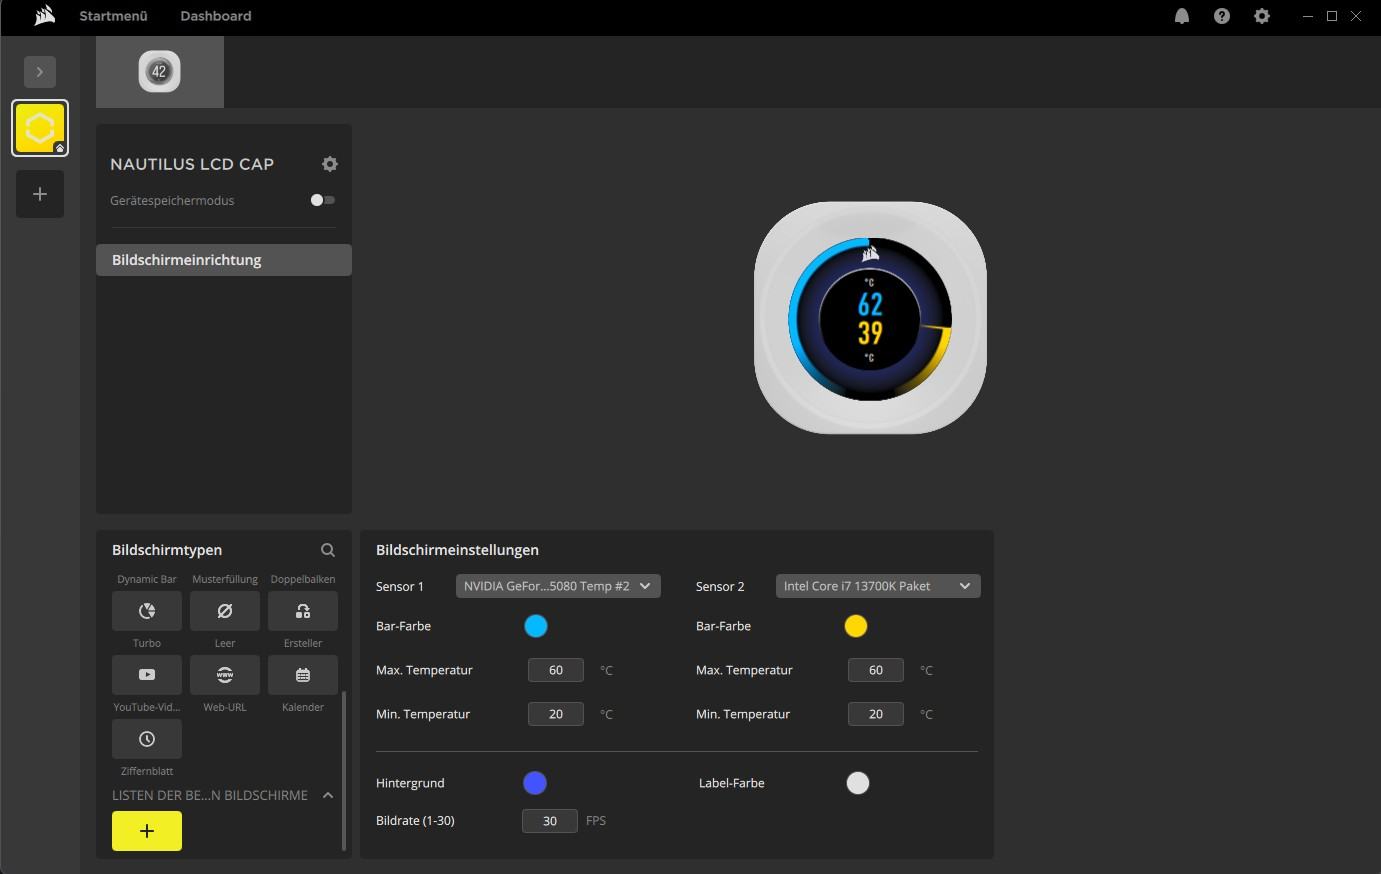The height and width of the screenshot is (874, 1381).
Task: Open the Sensor 1 dropdown
Action: pos(558,586)
